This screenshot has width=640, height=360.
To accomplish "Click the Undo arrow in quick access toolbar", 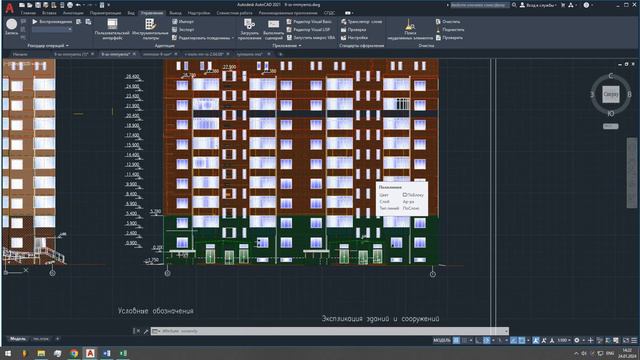I will 78,5.
